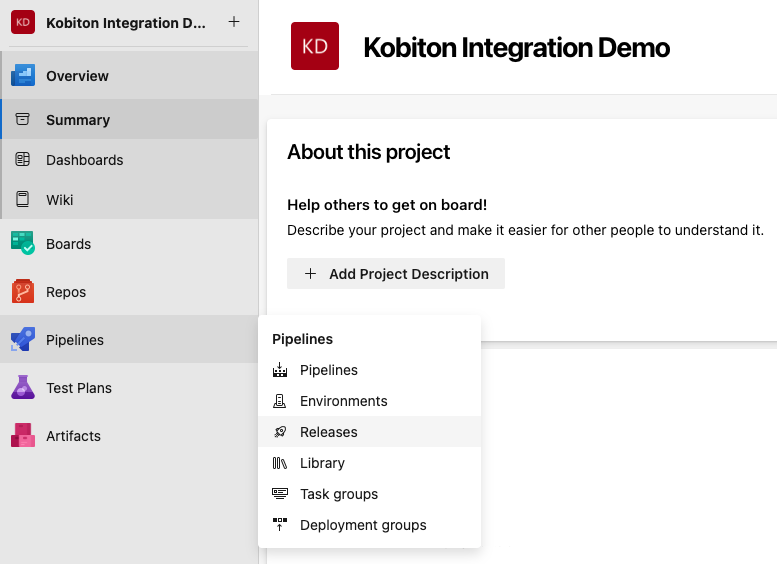Screen dimensions: 777x564
Task: Click the Releases rocket icon
Action: click(x=280, y=432)
